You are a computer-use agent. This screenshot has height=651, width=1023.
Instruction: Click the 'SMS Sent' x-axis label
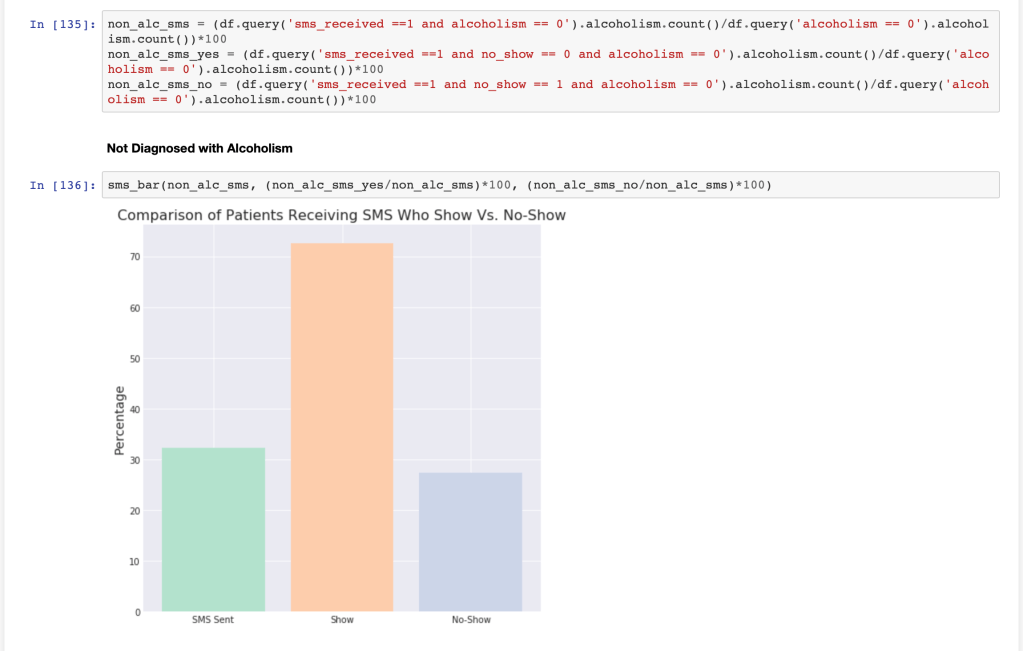coord(213,620)
